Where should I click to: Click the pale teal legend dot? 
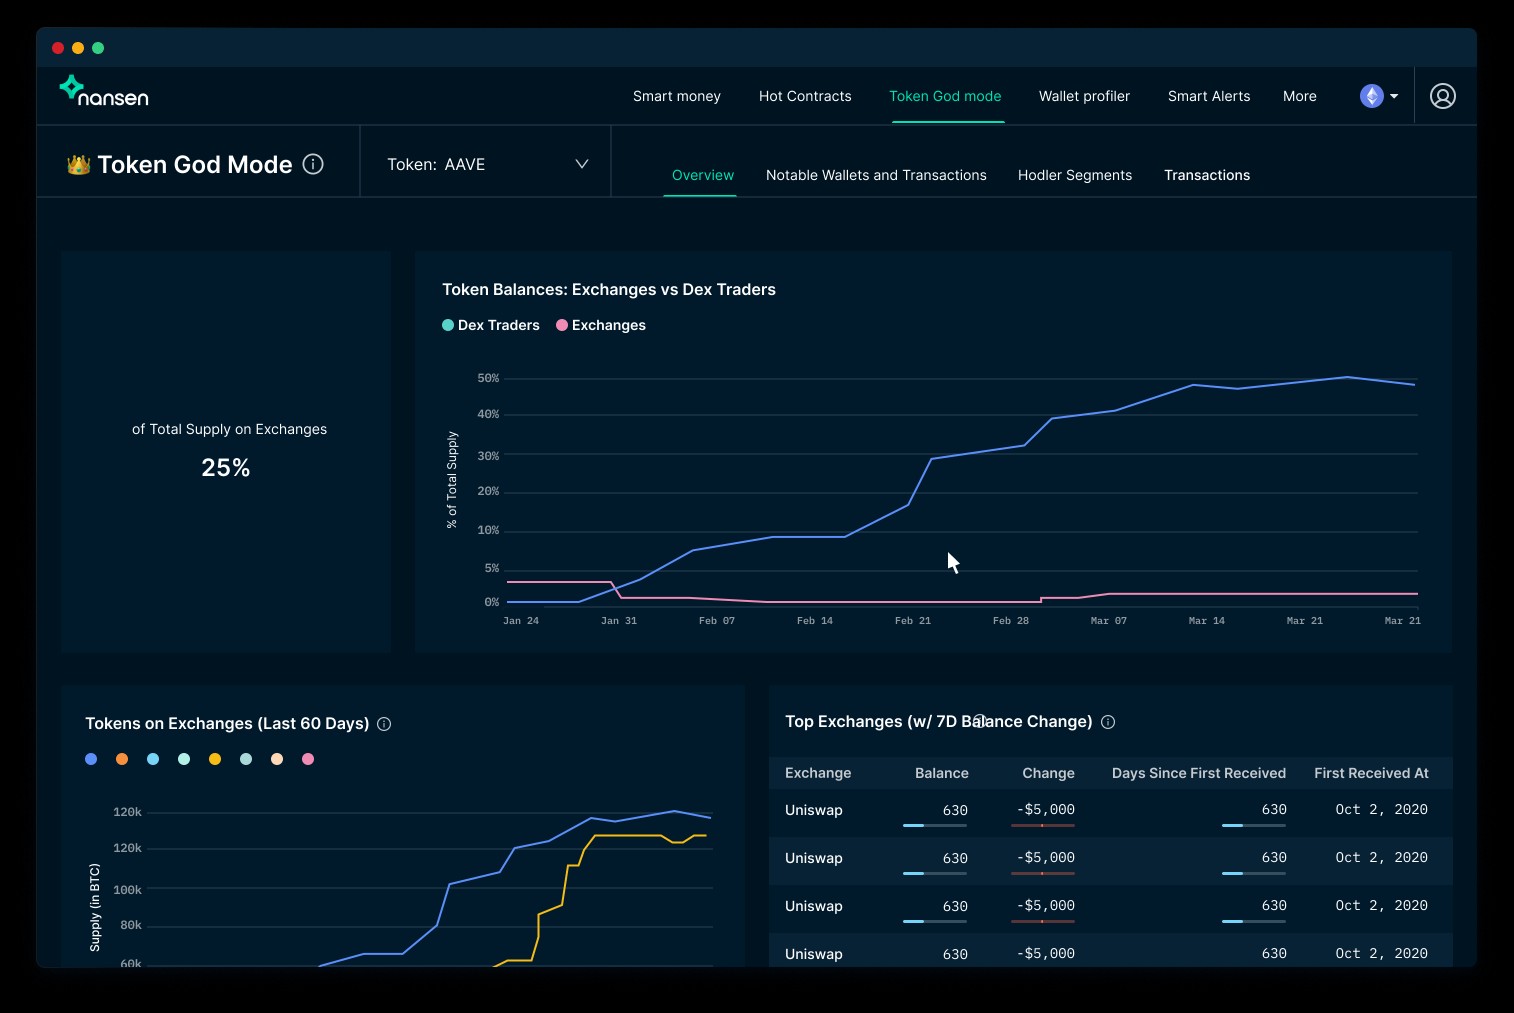coord(246,759)
